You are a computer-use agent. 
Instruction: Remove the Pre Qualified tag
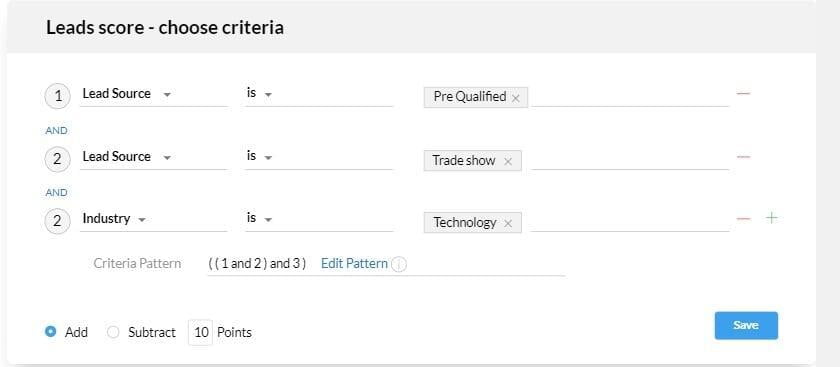(x=515, y=98)
